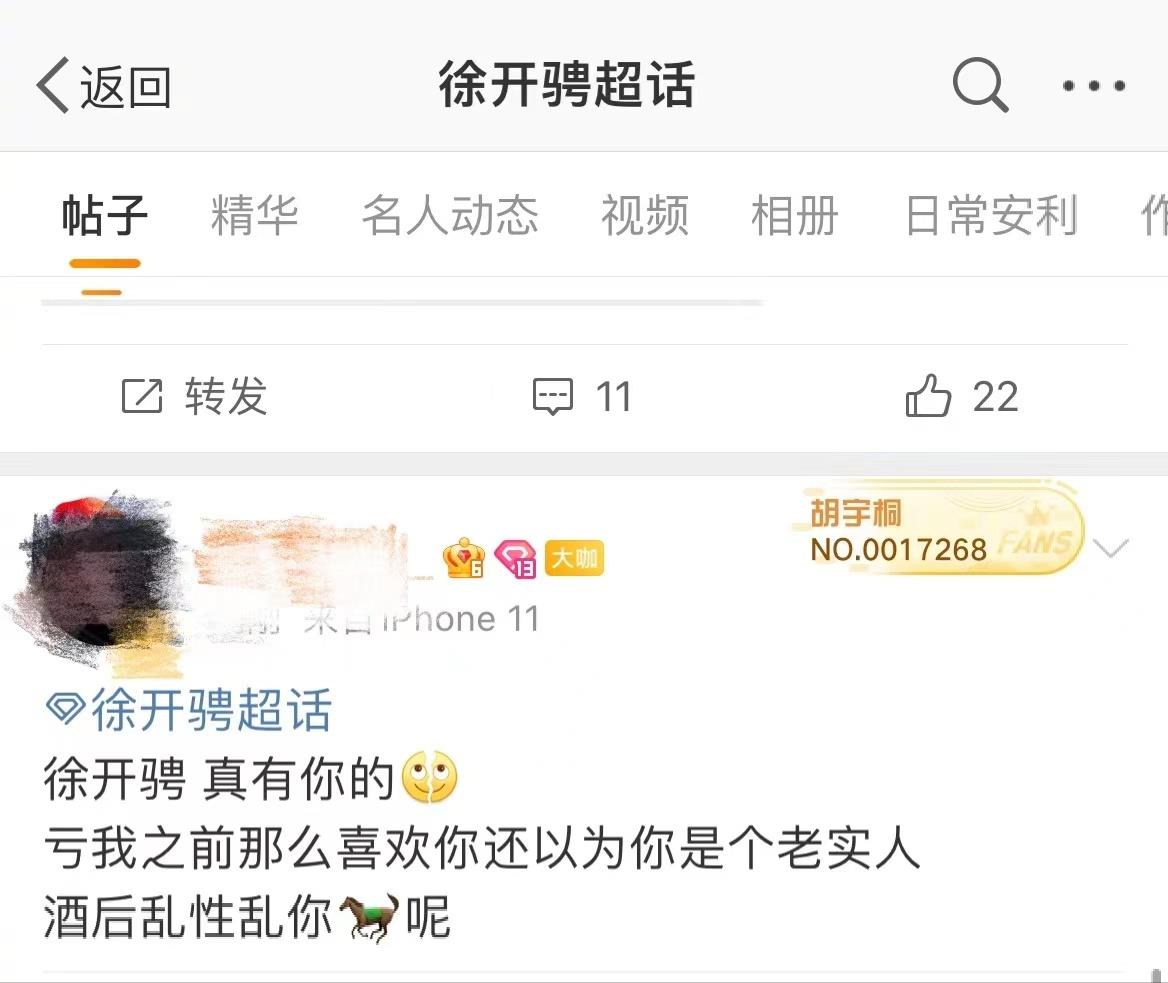
Task: Expand the post options chevron
Action: pos(1111,548)
